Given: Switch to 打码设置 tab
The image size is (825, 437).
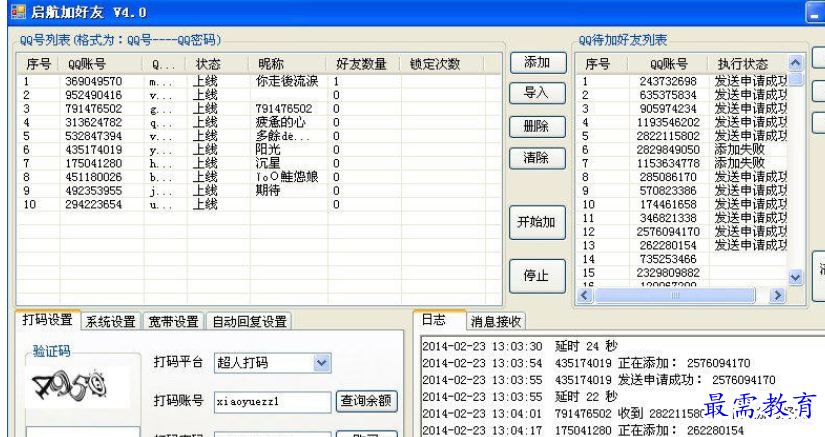Looking at the screenshot, I should 47,320.
